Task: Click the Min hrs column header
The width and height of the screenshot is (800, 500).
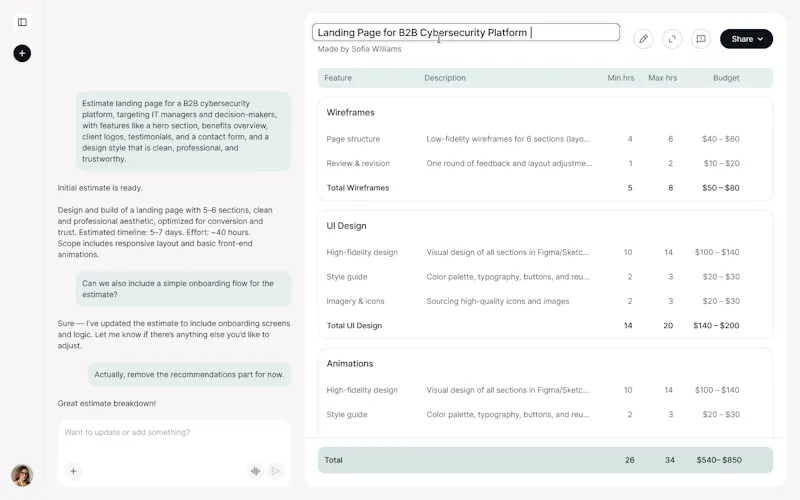Action: 620,78
